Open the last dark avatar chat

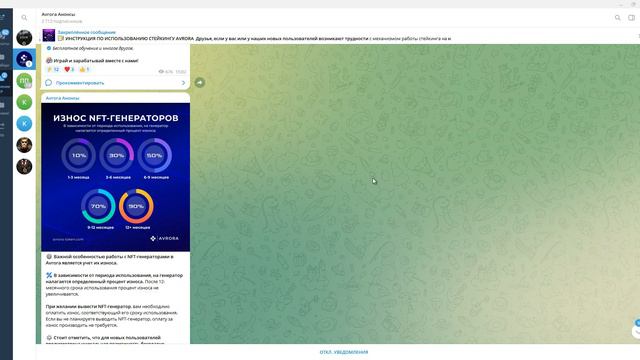[x=24, y=167]
